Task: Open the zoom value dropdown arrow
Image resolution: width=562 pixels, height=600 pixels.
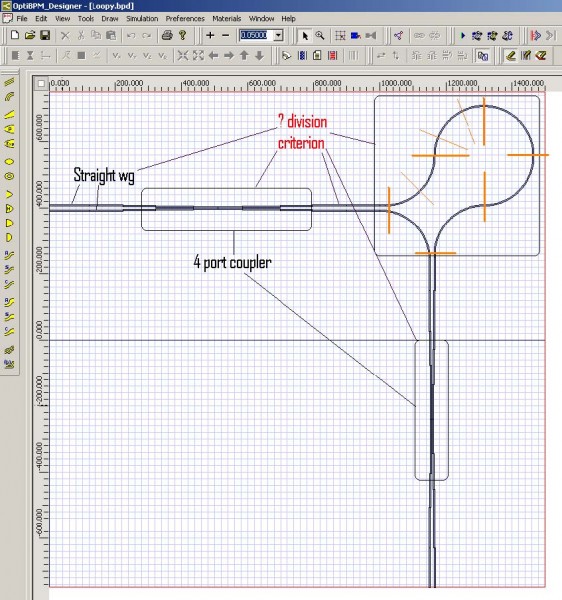Action: [x=279, y=36]
